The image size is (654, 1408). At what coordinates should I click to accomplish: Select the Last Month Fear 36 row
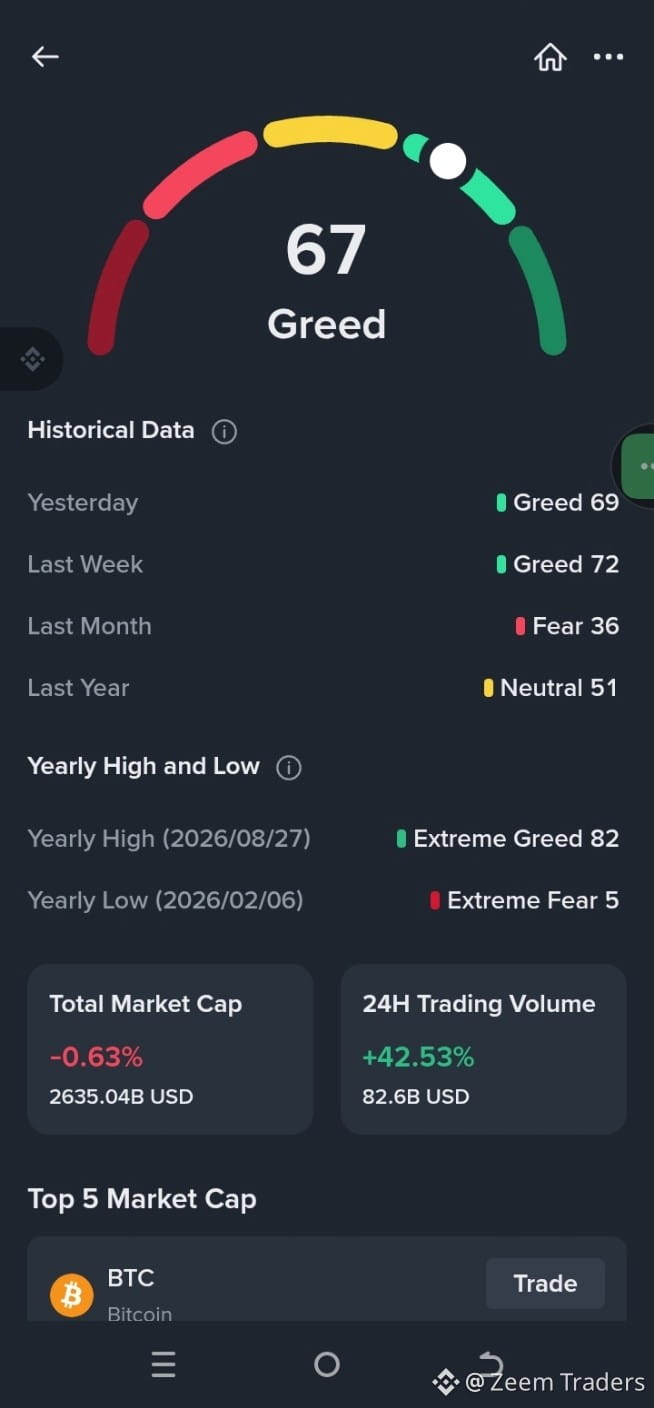(x=323, y=626)
